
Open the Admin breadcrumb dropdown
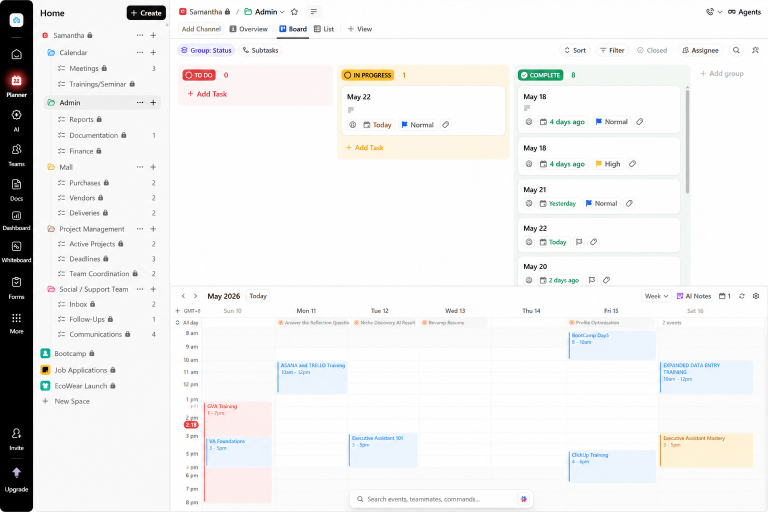pos(282,12)
